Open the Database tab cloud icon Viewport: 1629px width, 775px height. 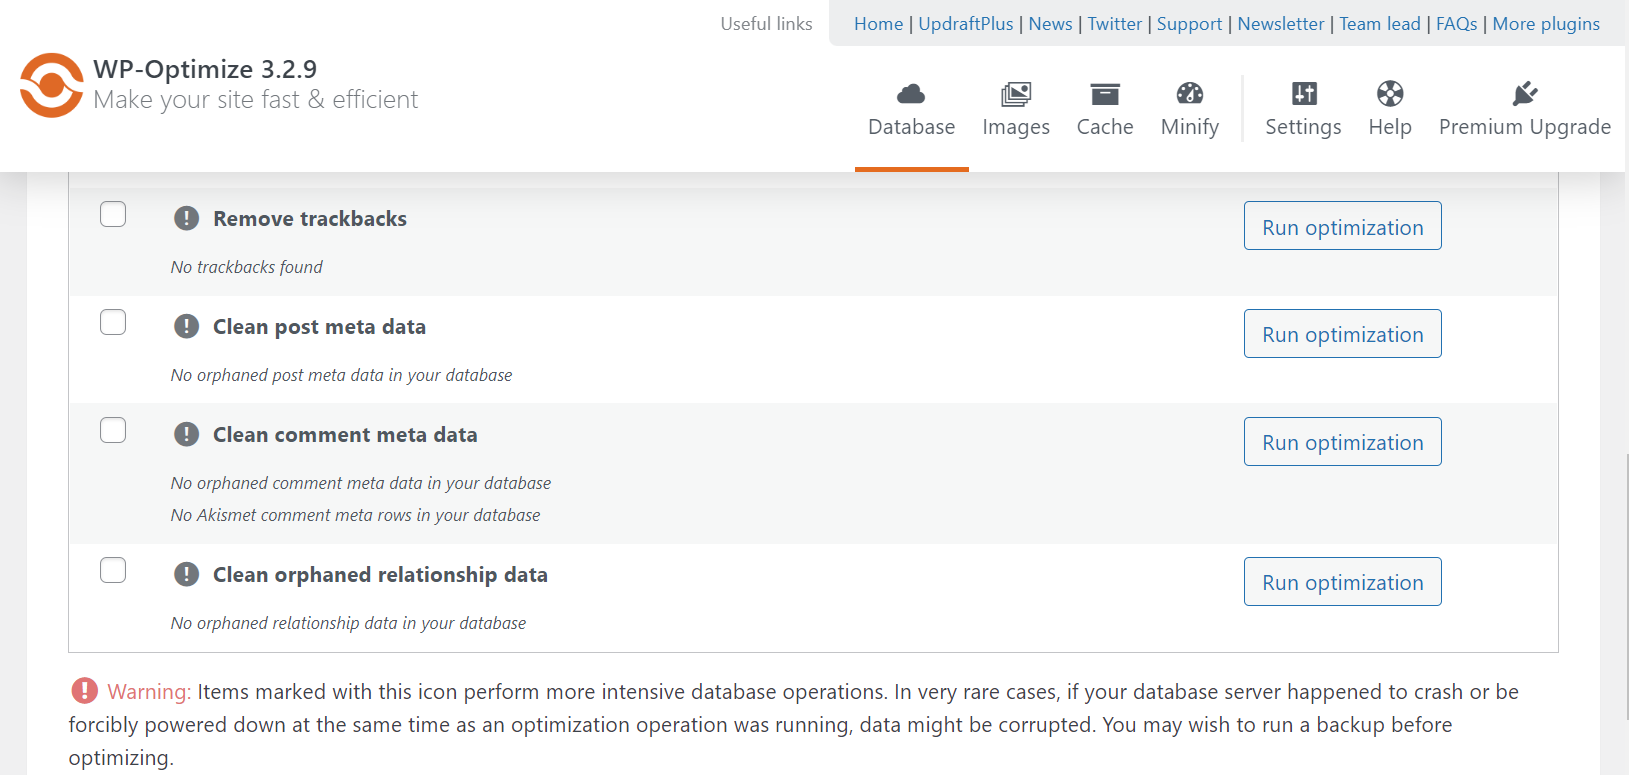911,94
